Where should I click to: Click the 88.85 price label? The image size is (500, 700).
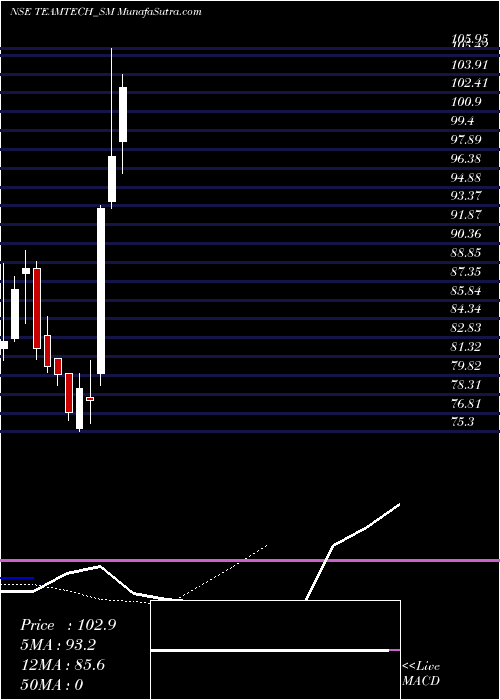click(467, 253)
